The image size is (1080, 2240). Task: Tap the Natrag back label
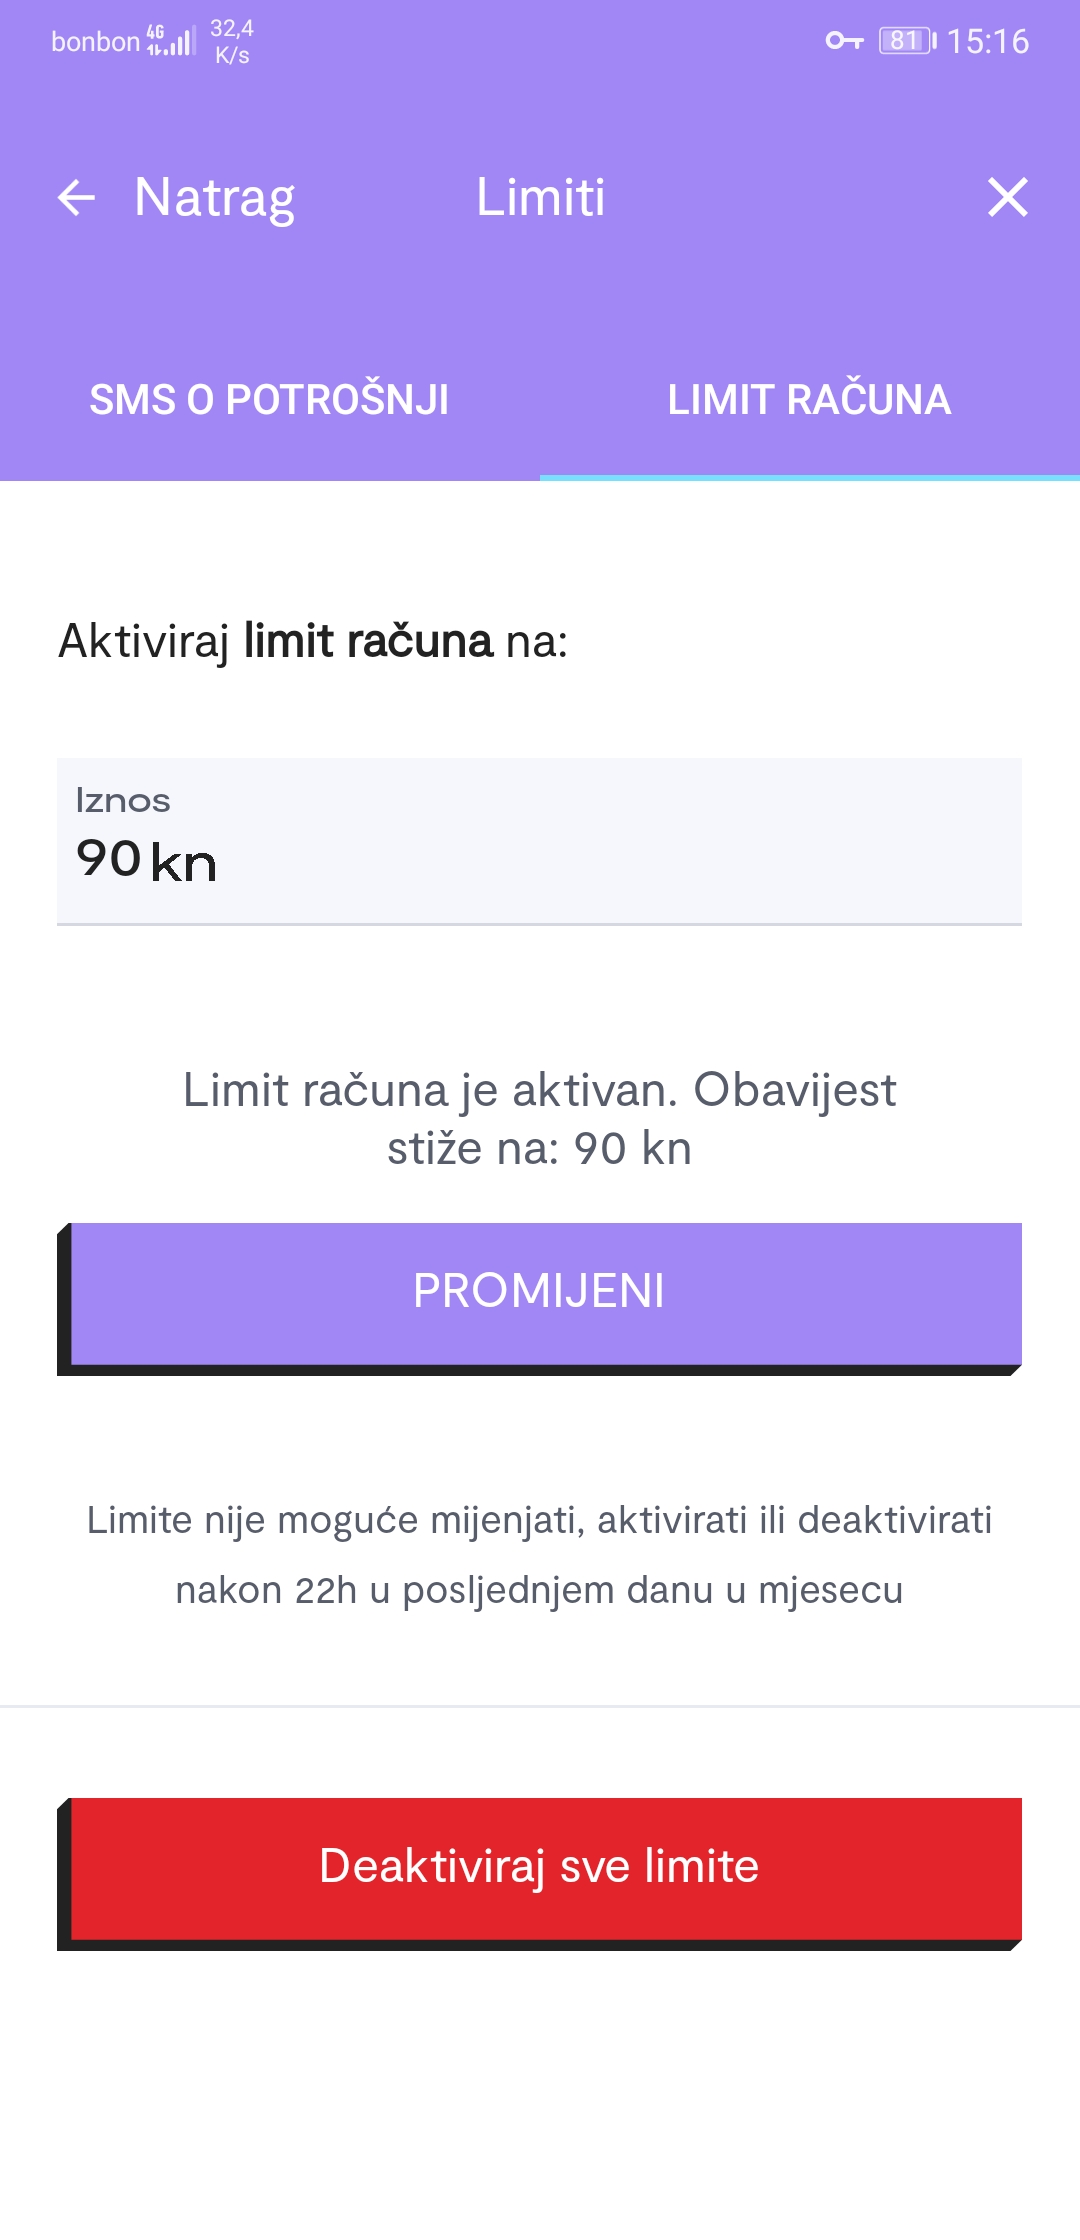tap(214, 197)
